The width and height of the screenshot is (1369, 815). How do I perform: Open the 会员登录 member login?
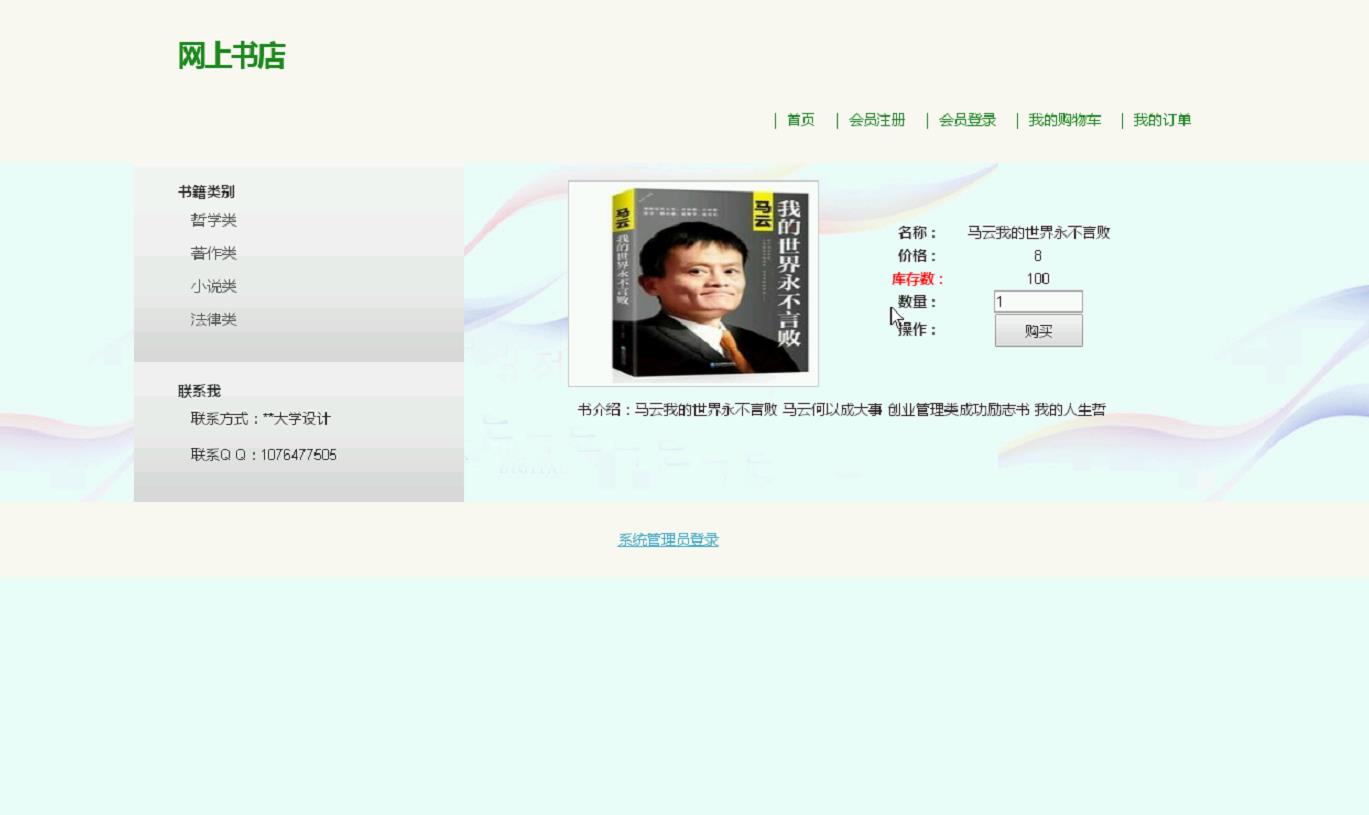967,120
